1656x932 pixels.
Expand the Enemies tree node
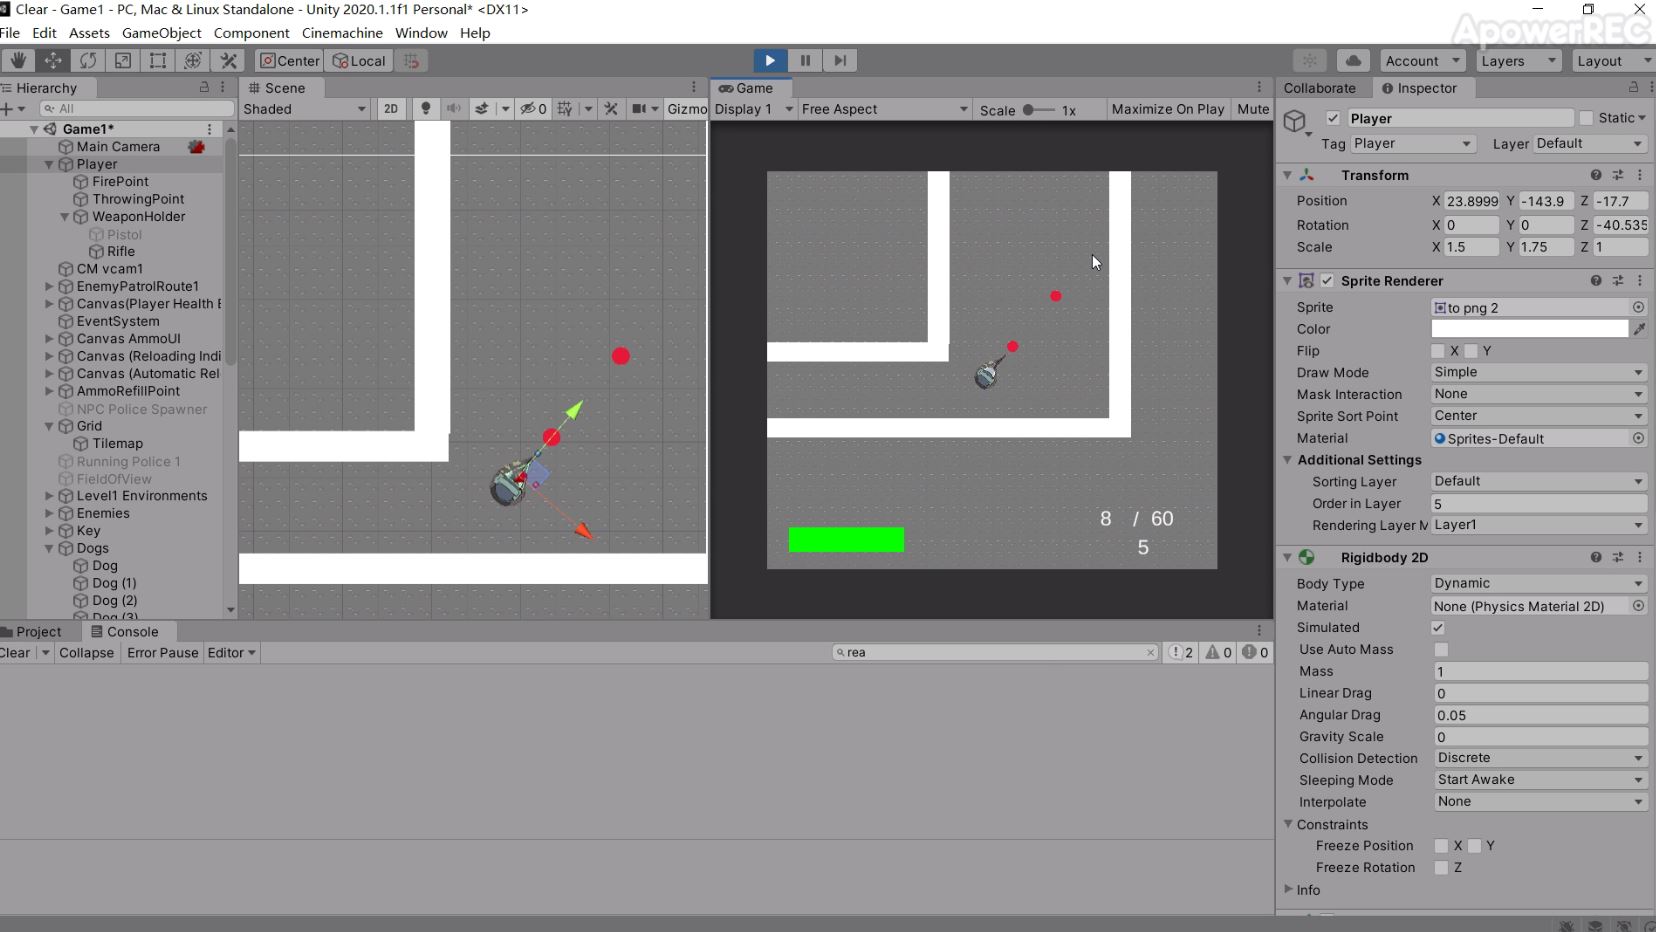pos(49,514)
